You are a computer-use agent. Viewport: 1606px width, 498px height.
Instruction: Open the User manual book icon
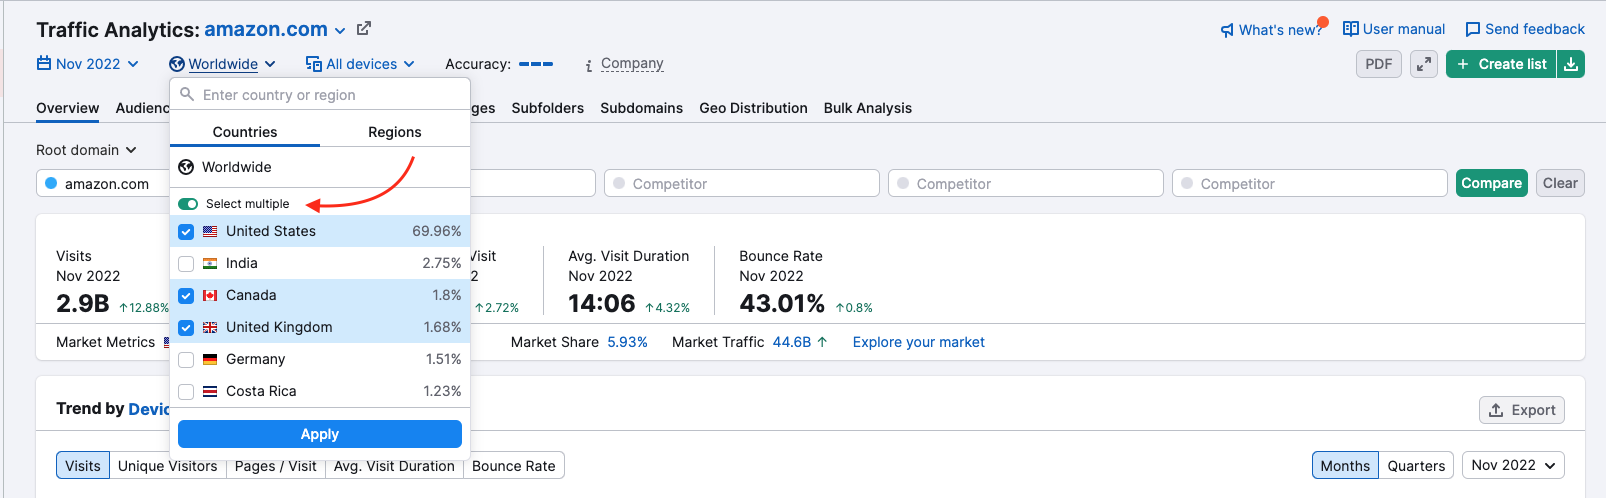[1351, 29]
